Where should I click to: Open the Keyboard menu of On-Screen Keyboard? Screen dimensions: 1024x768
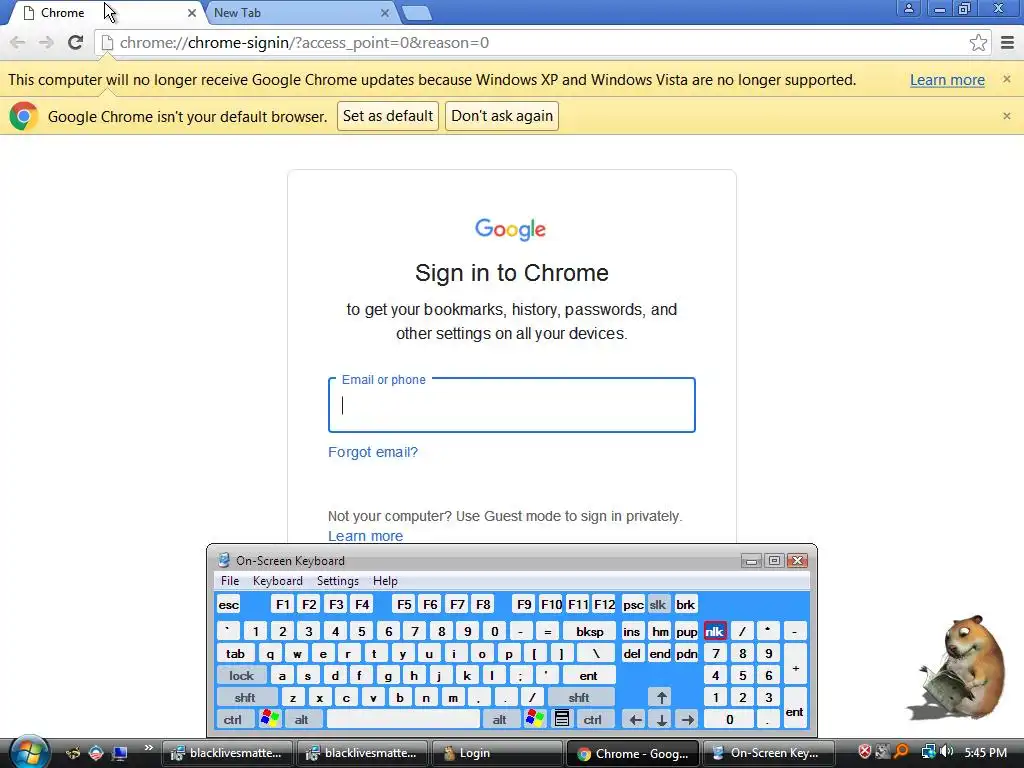point(278,581)
